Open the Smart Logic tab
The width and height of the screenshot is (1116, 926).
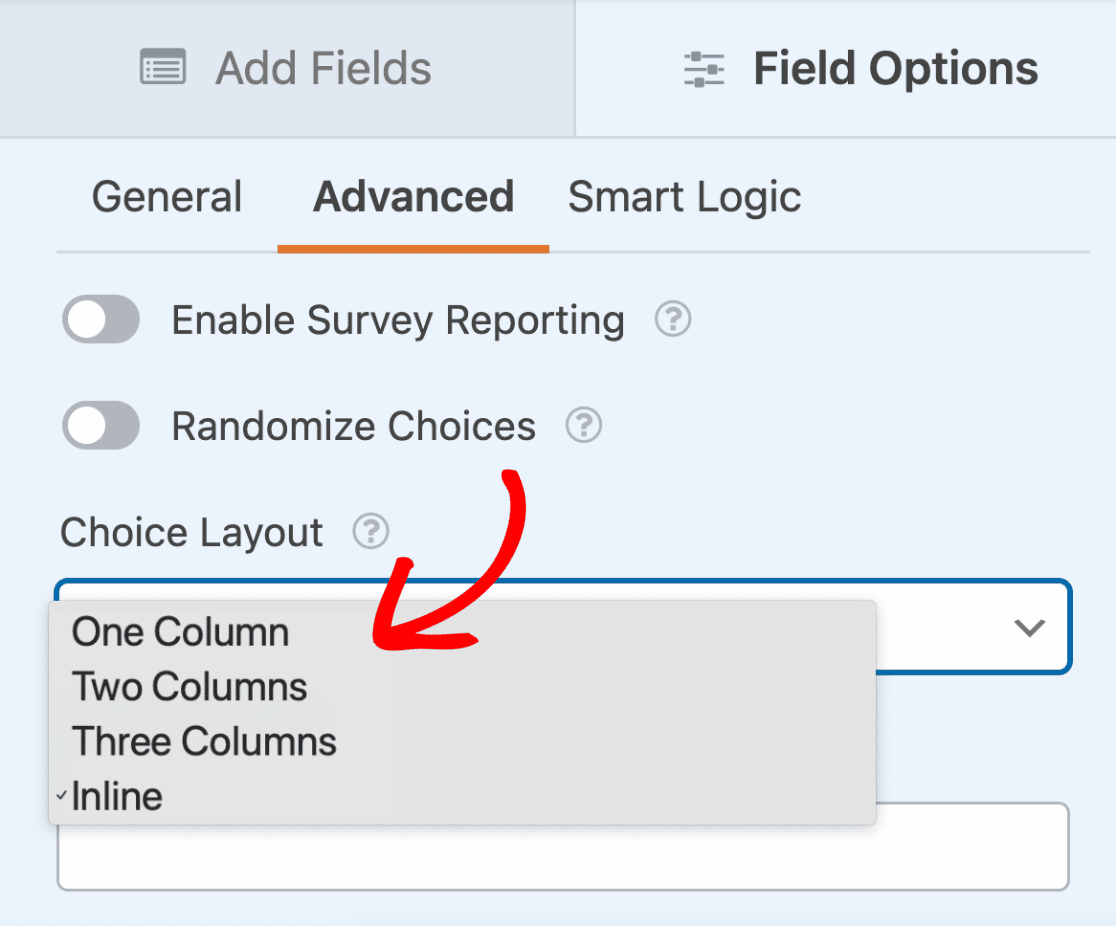pyautogui.click(x=685, y=197)
